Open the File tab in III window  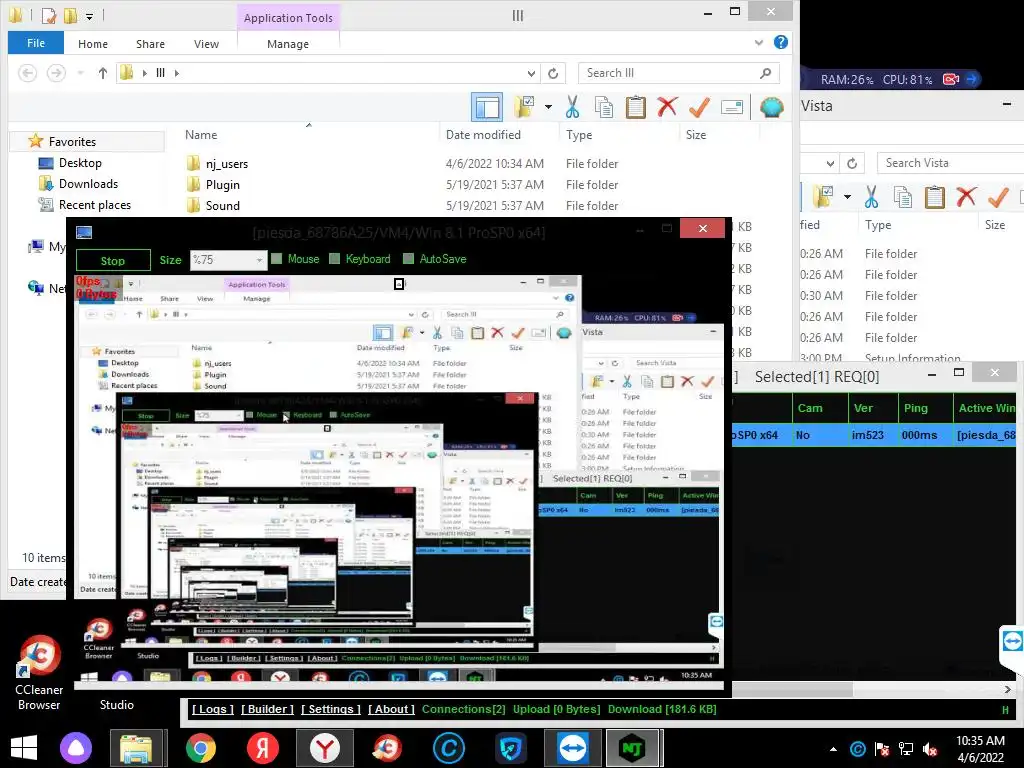coord(36,43)
